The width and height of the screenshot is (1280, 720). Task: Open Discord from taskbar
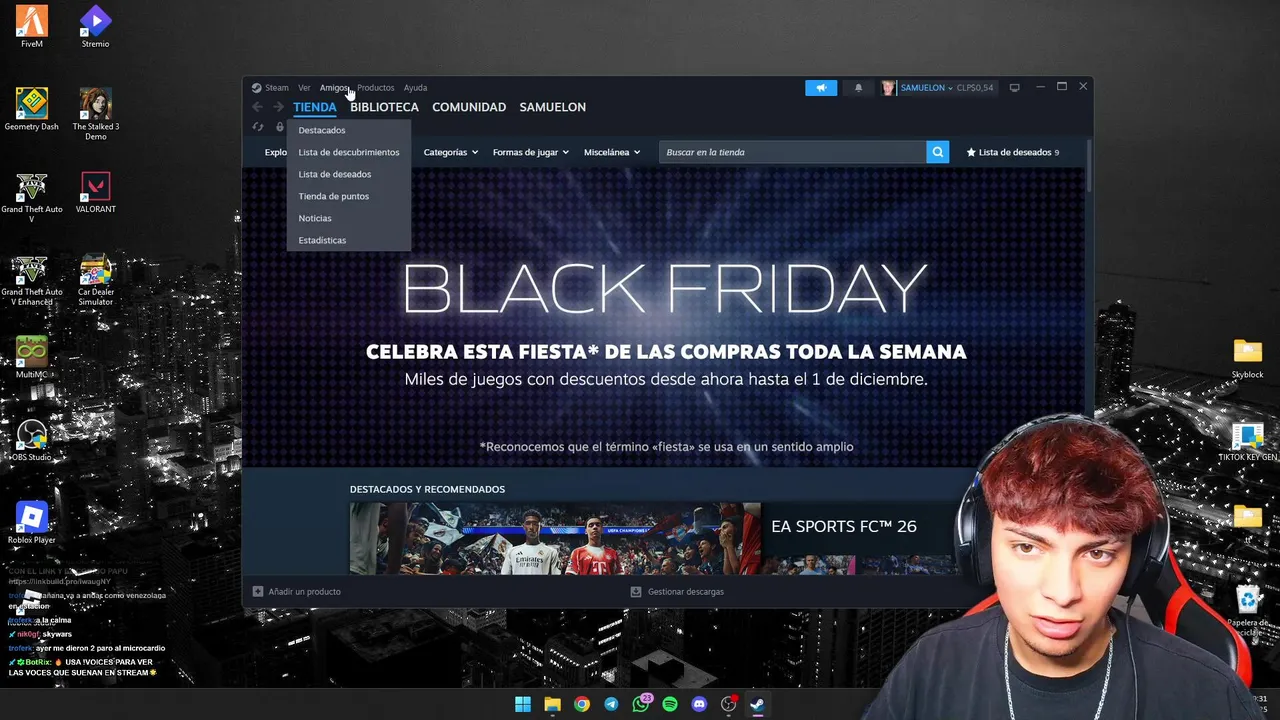coord(699,704)
